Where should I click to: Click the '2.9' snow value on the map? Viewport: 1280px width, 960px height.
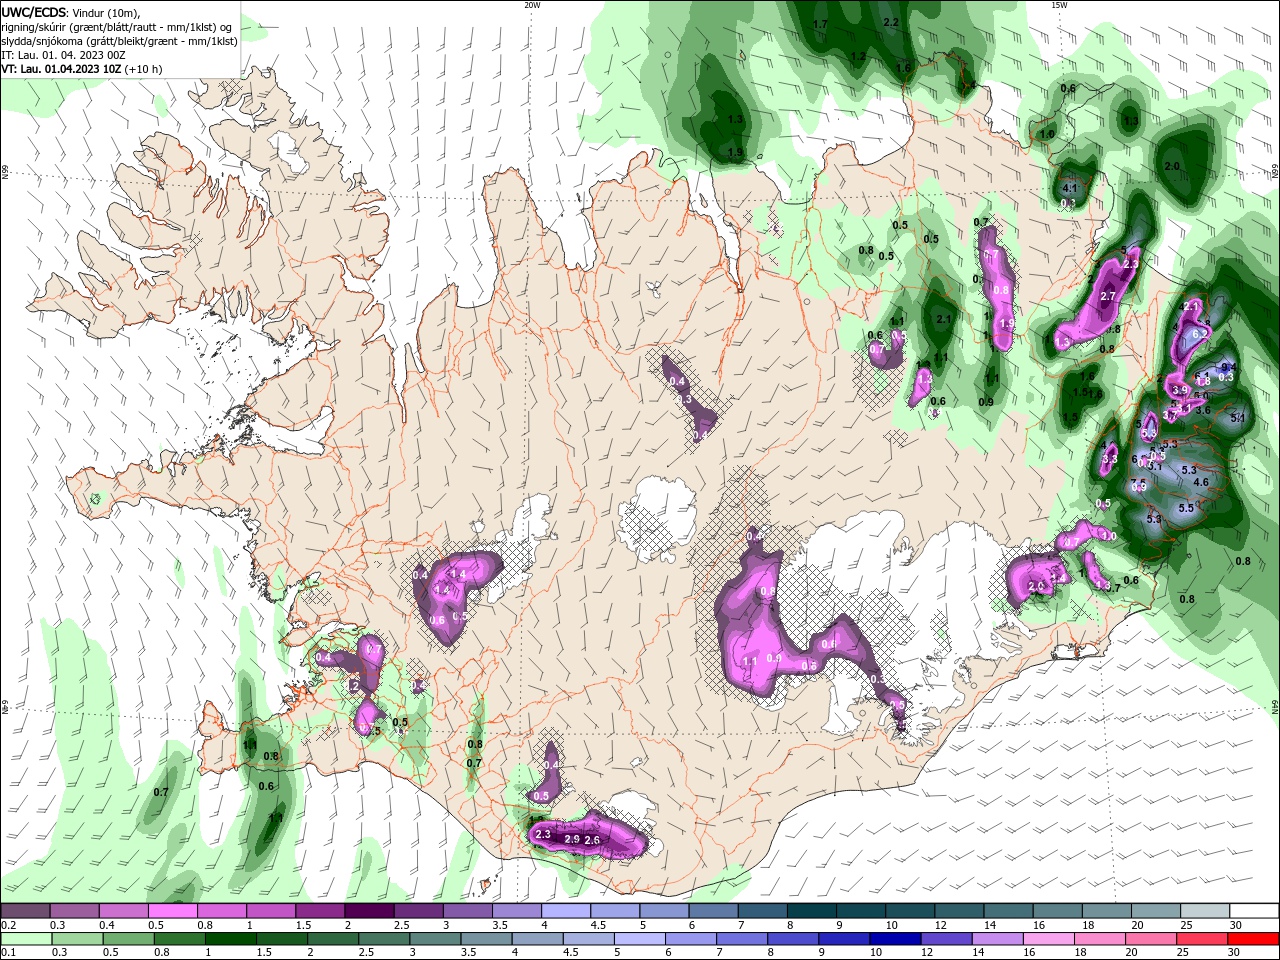[x=573, y=840]
